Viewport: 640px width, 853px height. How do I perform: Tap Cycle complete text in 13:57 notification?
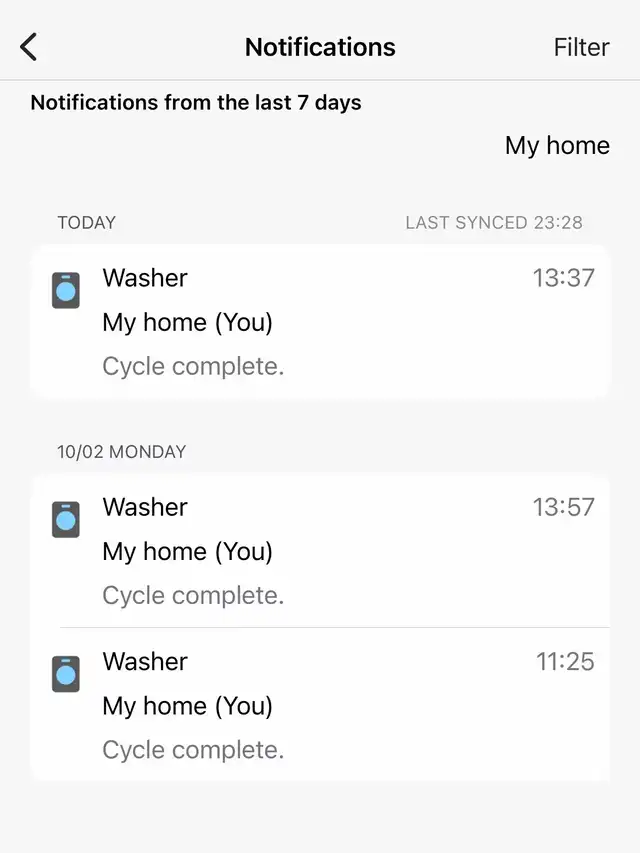point(193,595)
